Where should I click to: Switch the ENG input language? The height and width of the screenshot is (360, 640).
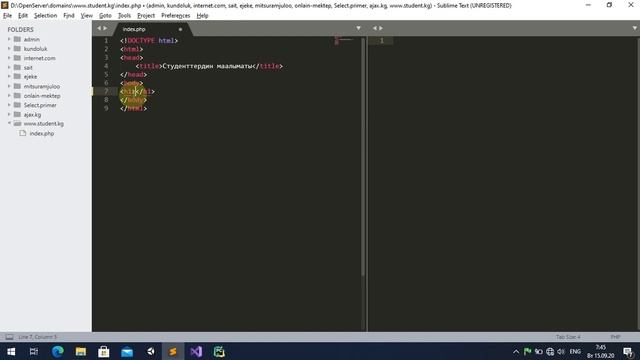pos(575,351)
